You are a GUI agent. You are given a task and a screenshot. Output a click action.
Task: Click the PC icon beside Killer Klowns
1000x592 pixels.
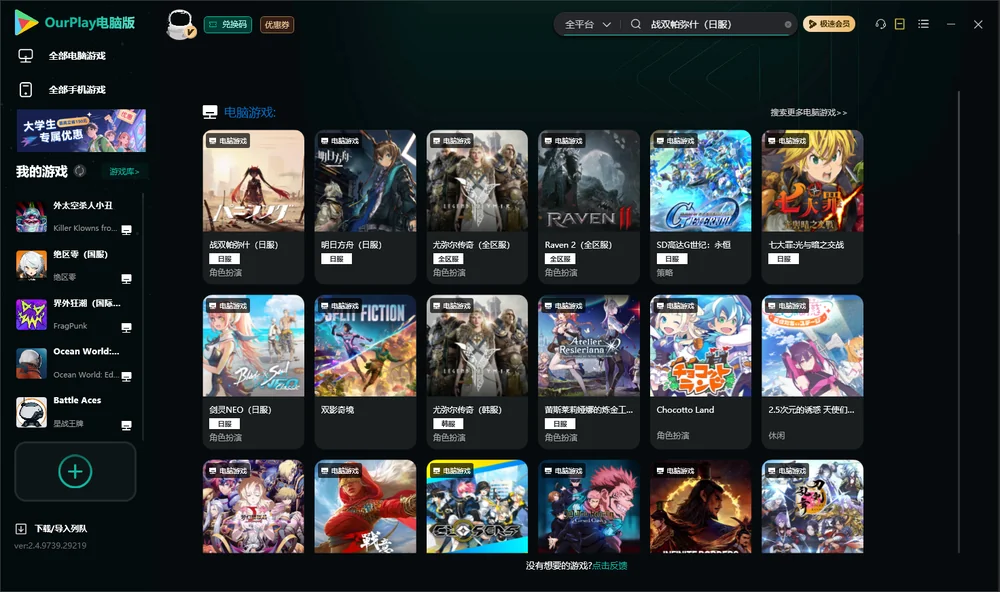(x=126, y=230)
